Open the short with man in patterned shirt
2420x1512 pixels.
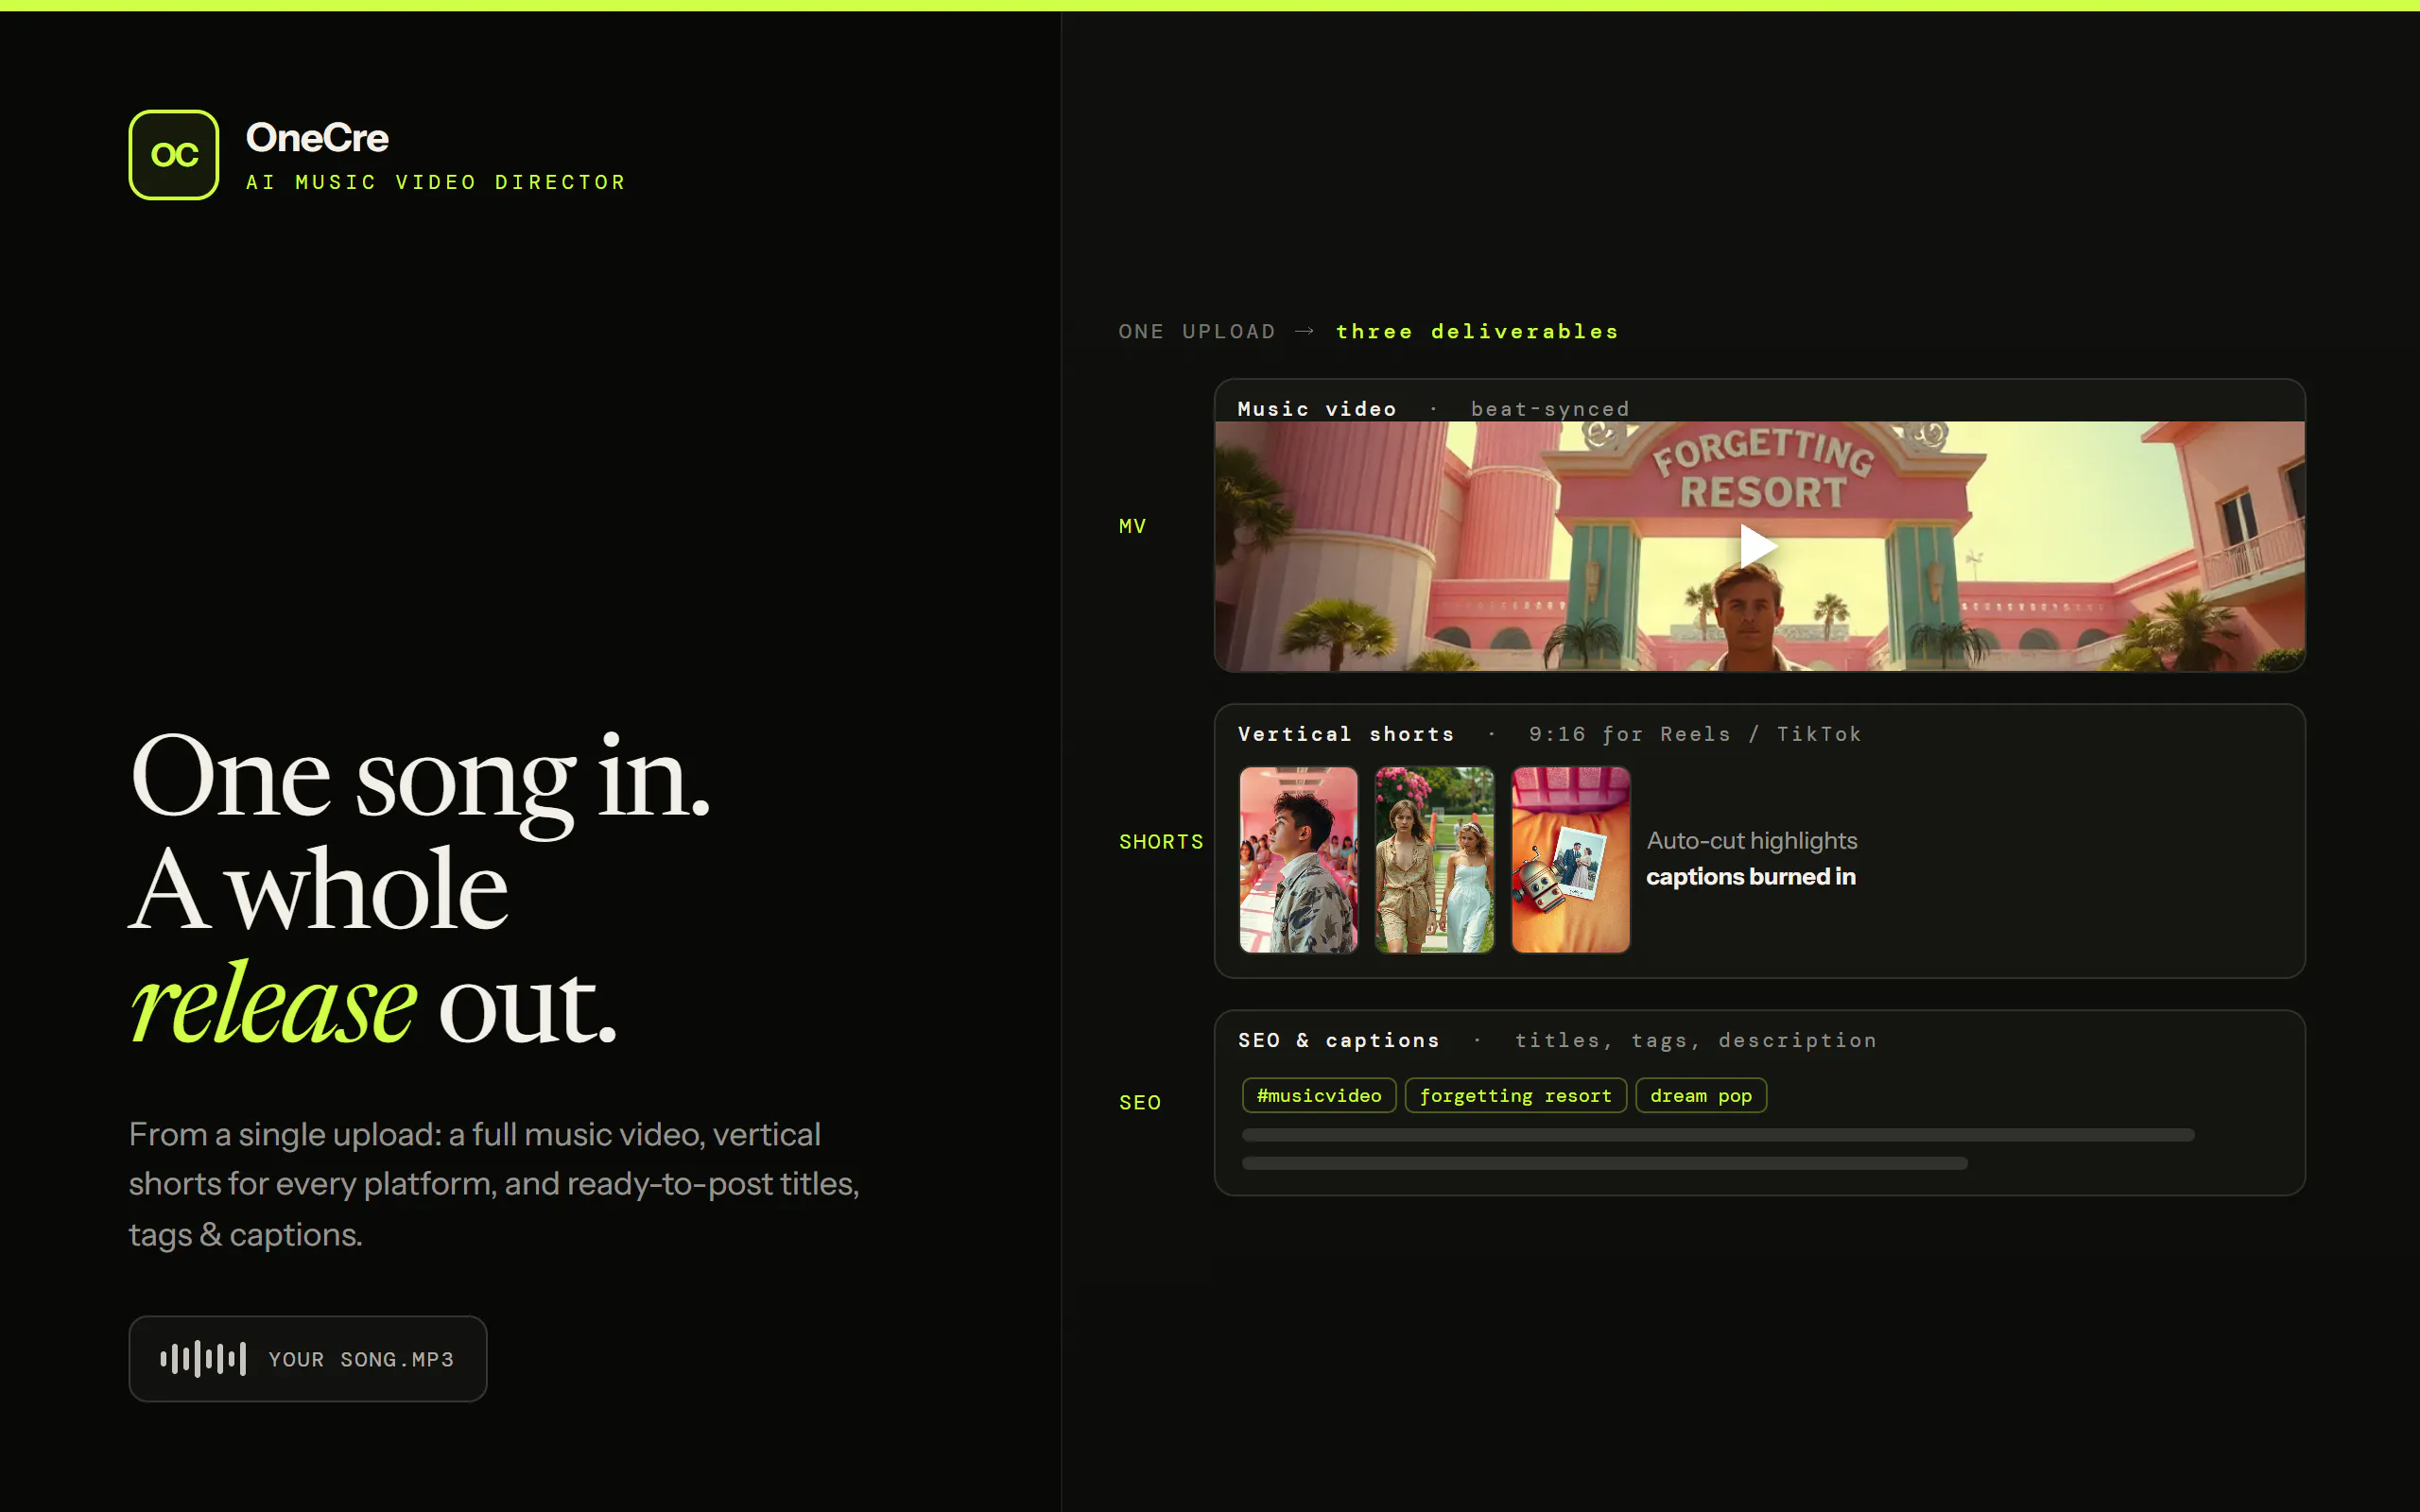[1298, 860]
